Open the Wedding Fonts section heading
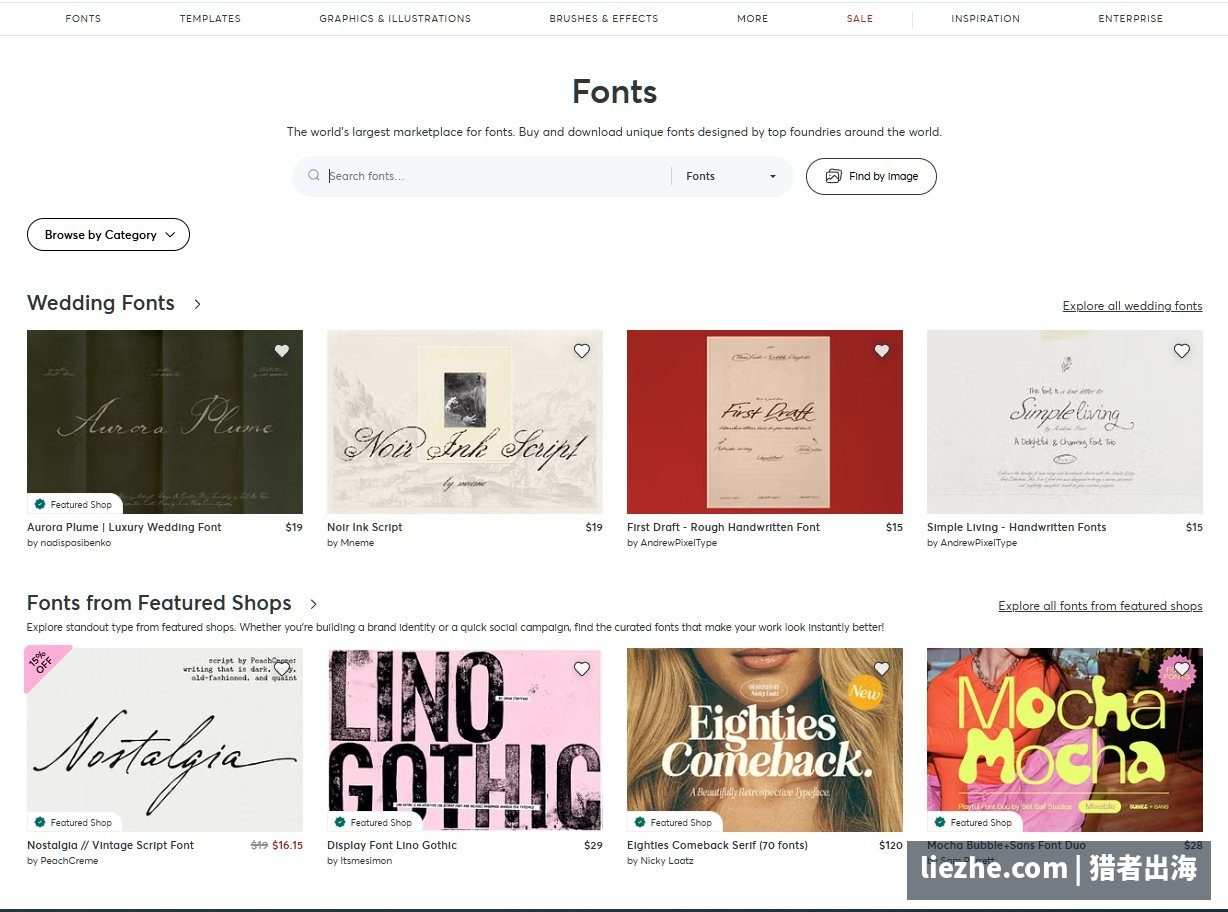This screenshot has width=1228, height=912. tap(101, 303)
